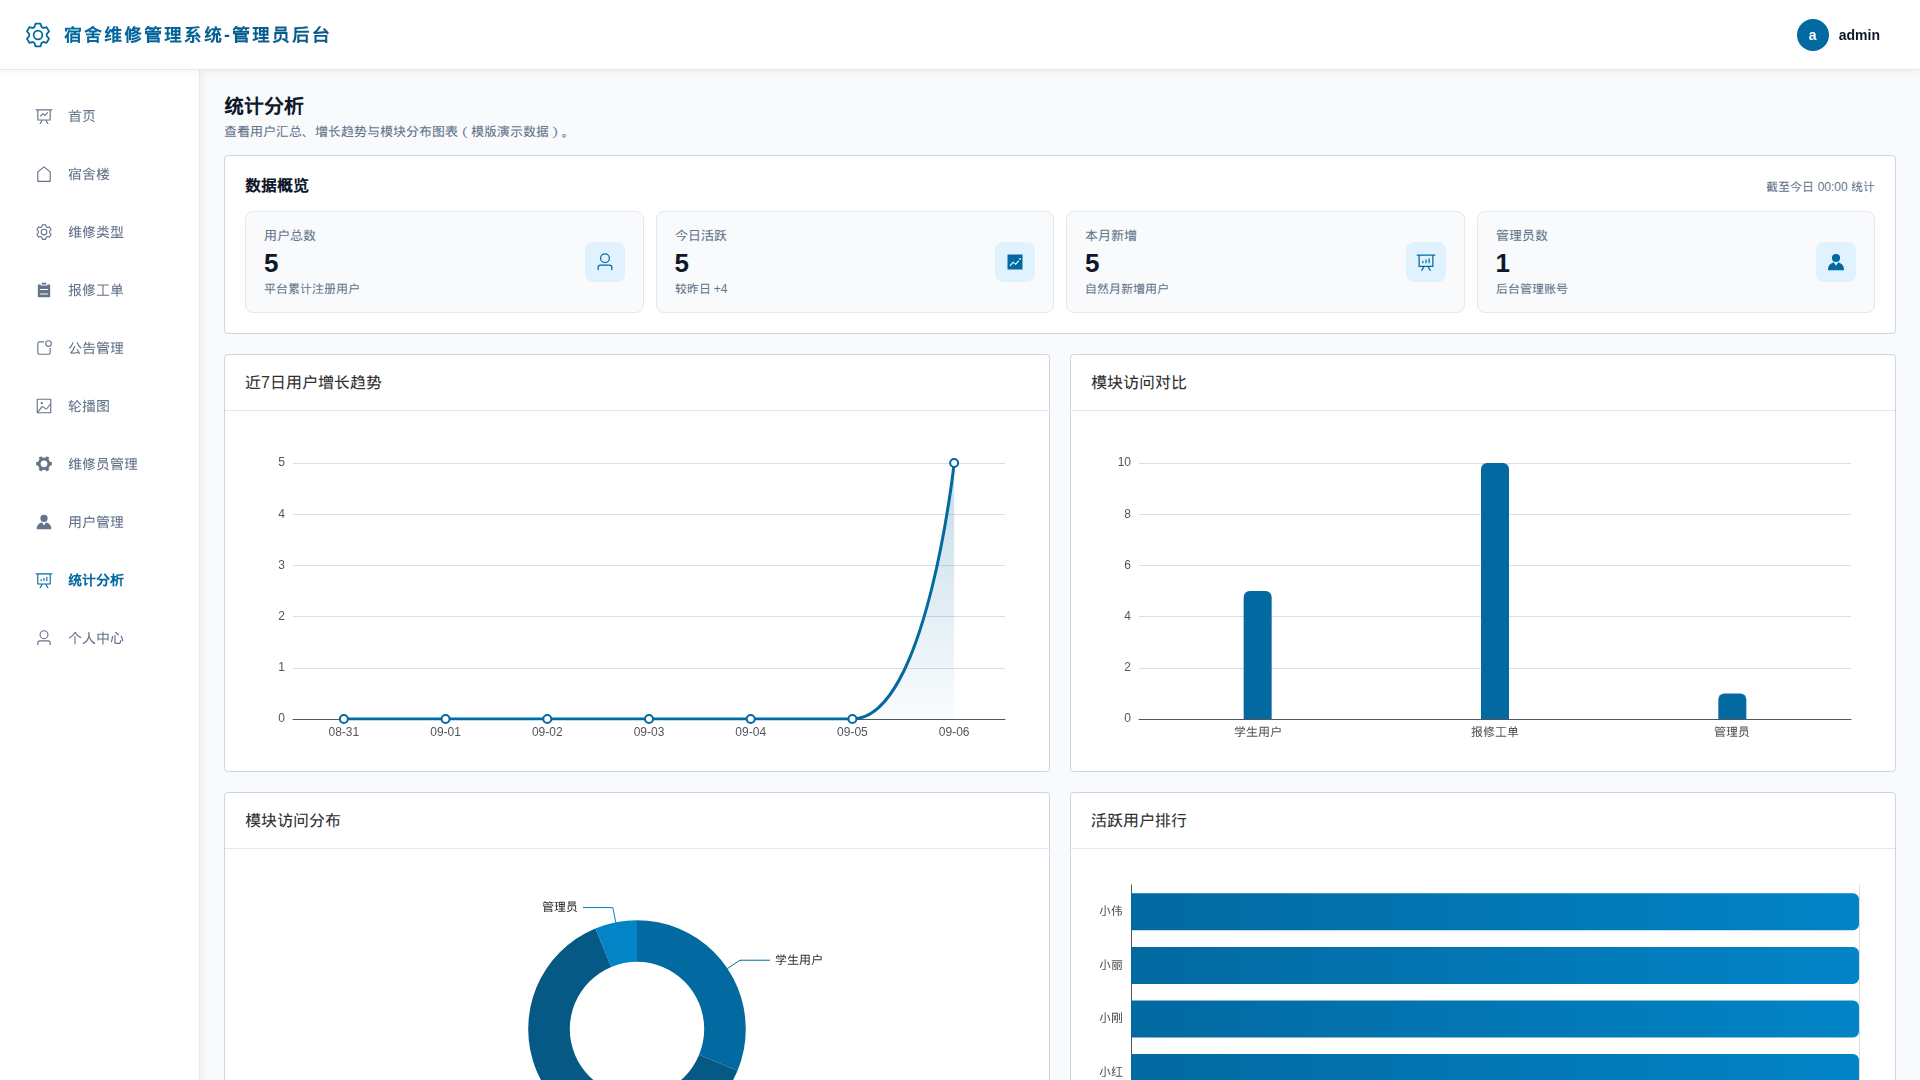Click the 较昨日 +4 text
Viewport: 1920px width, 1080px height.
pos(701,289)
